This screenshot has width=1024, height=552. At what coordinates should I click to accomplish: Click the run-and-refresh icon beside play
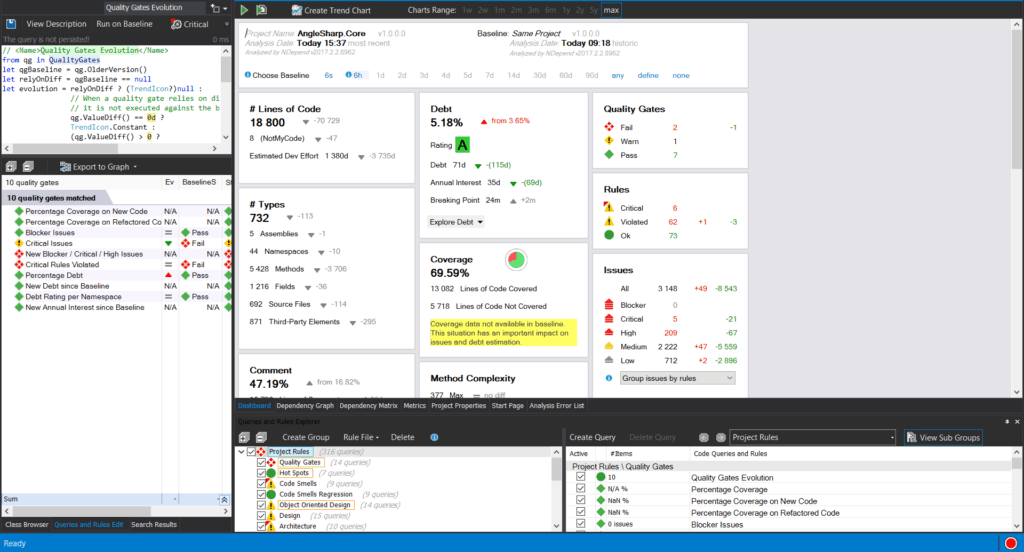point(261,10)
